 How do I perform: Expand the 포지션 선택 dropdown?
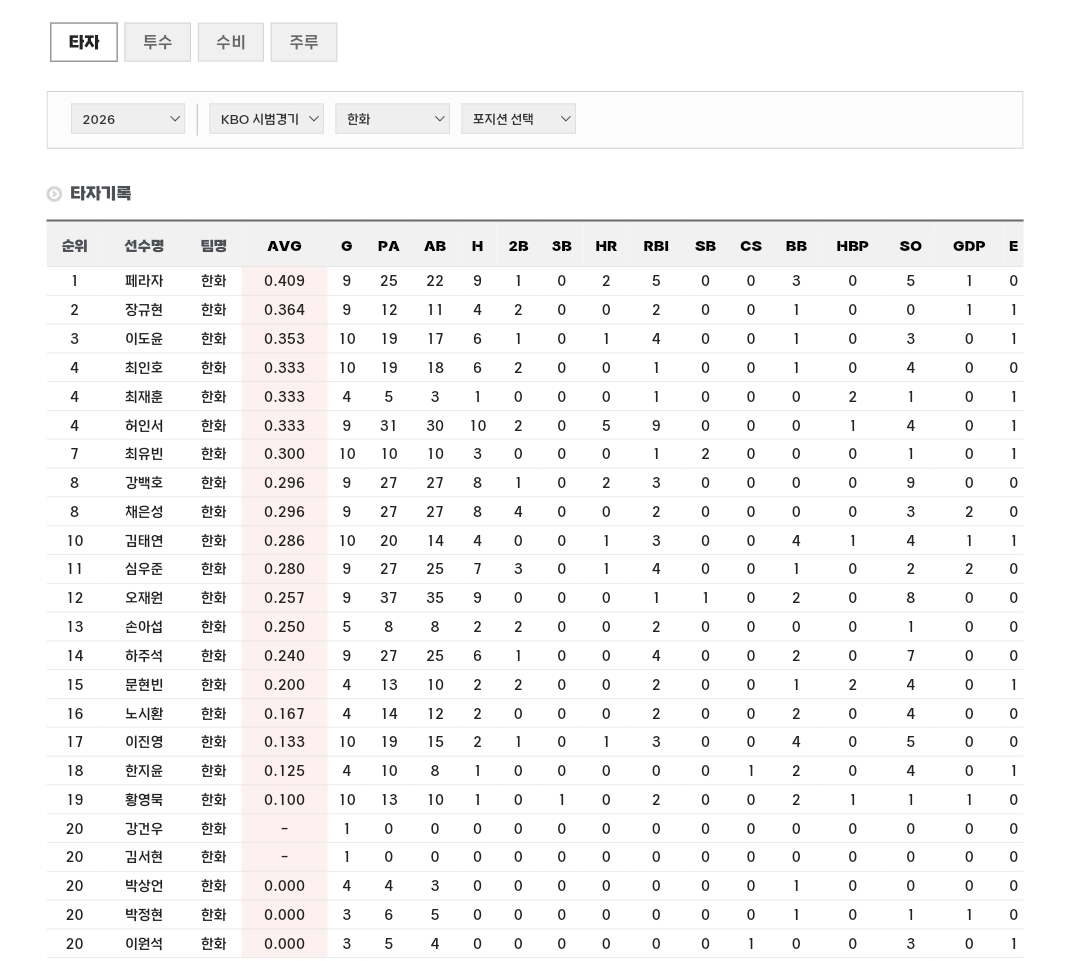click(518, 119)
